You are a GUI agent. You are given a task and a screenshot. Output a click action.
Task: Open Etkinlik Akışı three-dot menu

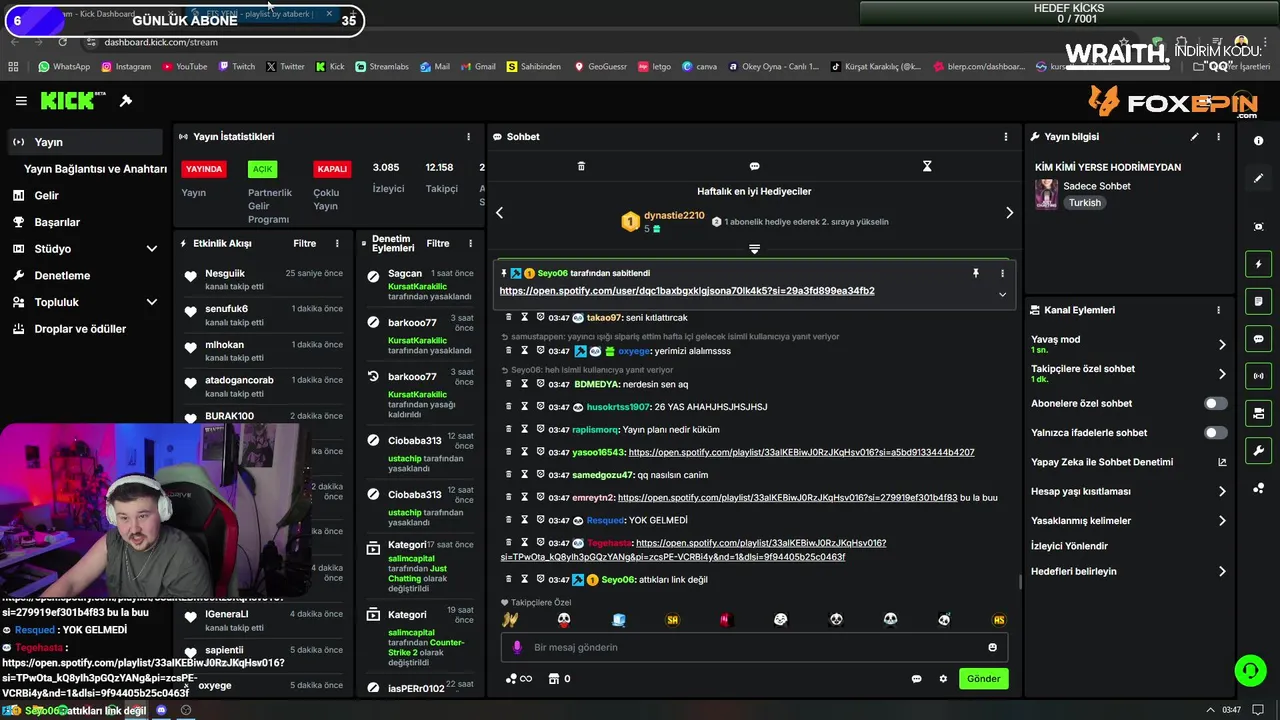[337, 243]
